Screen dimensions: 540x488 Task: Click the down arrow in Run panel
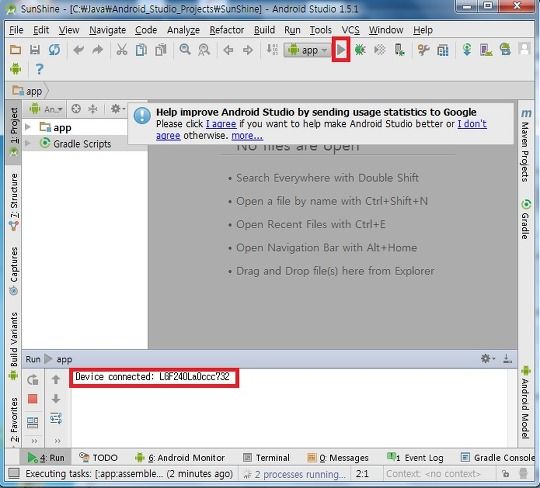pyautogui.click(x=56, y=399)
